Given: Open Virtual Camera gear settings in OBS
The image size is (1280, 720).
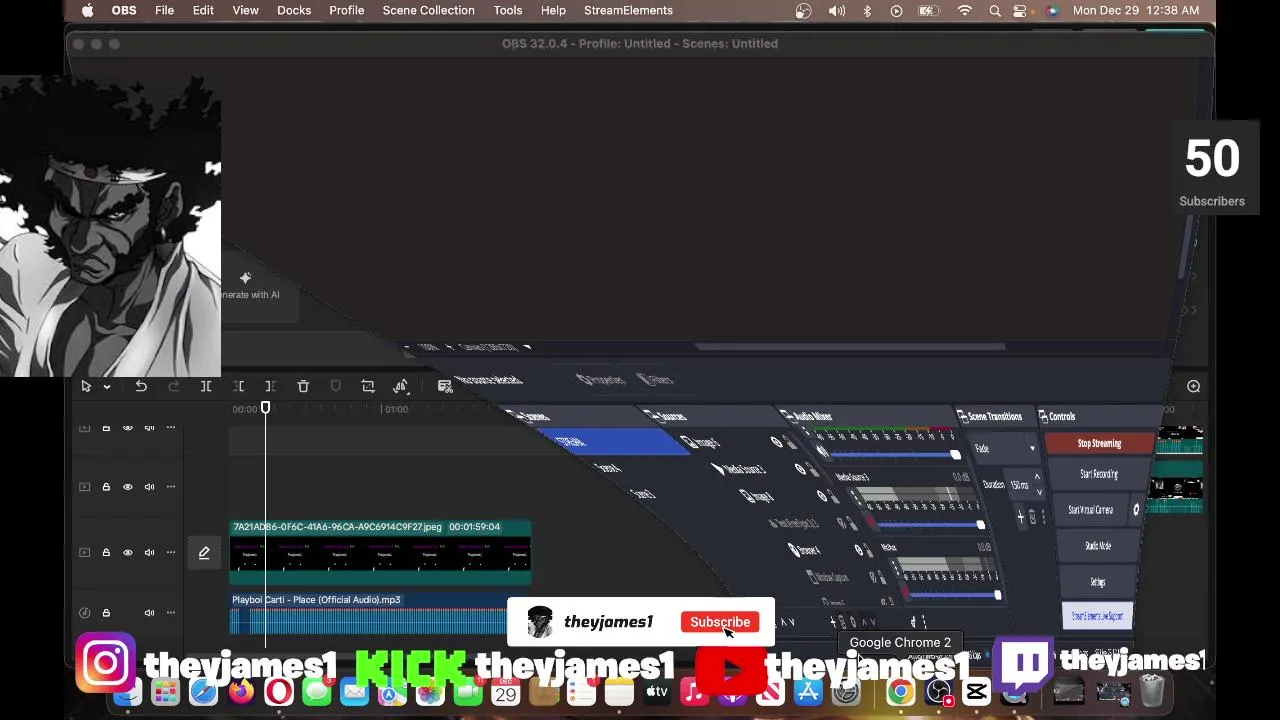Looking at the screenshot, I should (x=1135, y=510).
